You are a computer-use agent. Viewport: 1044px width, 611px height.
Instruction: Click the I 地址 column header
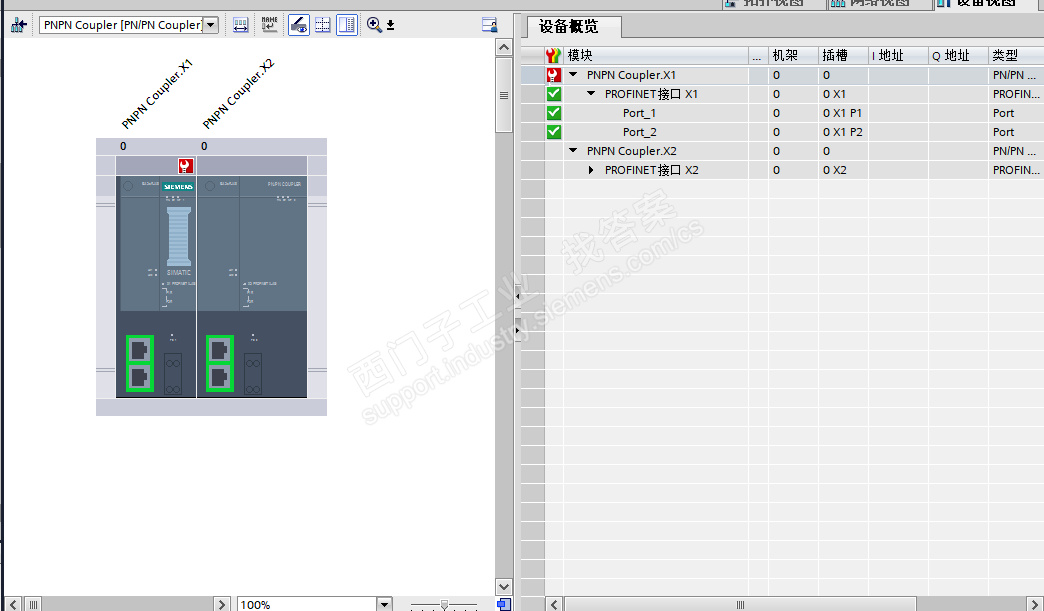click(898, 55)
